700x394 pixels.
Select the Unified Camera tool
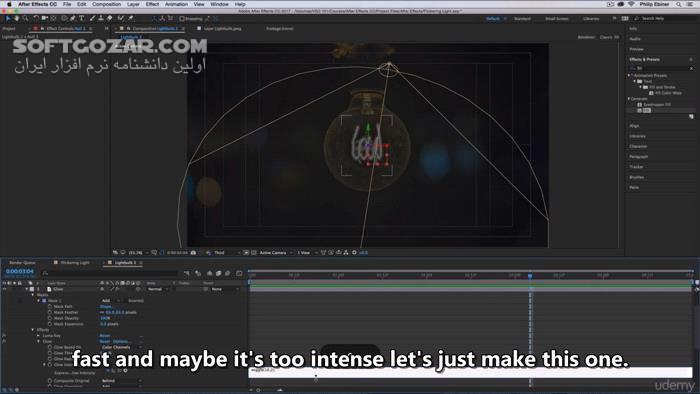pos(45,18)
